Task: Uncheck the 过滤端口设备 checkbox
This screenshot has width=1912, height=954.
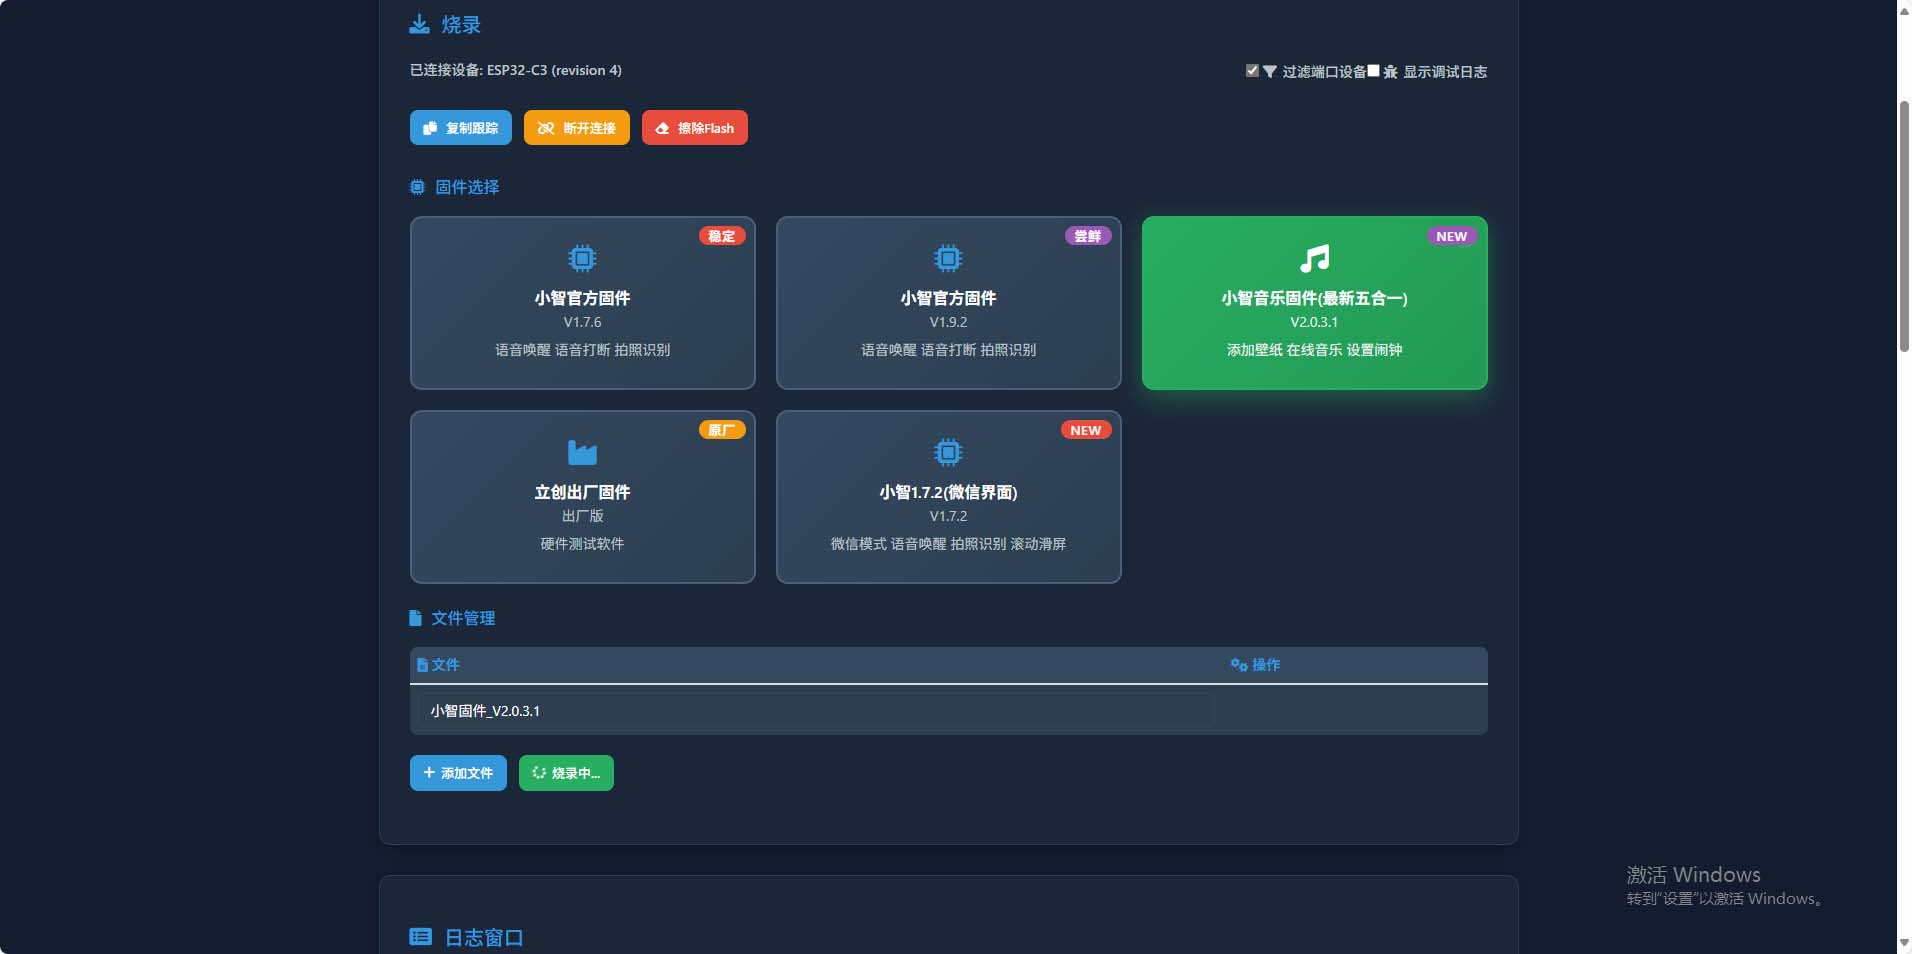Action: coord(1252,71)
